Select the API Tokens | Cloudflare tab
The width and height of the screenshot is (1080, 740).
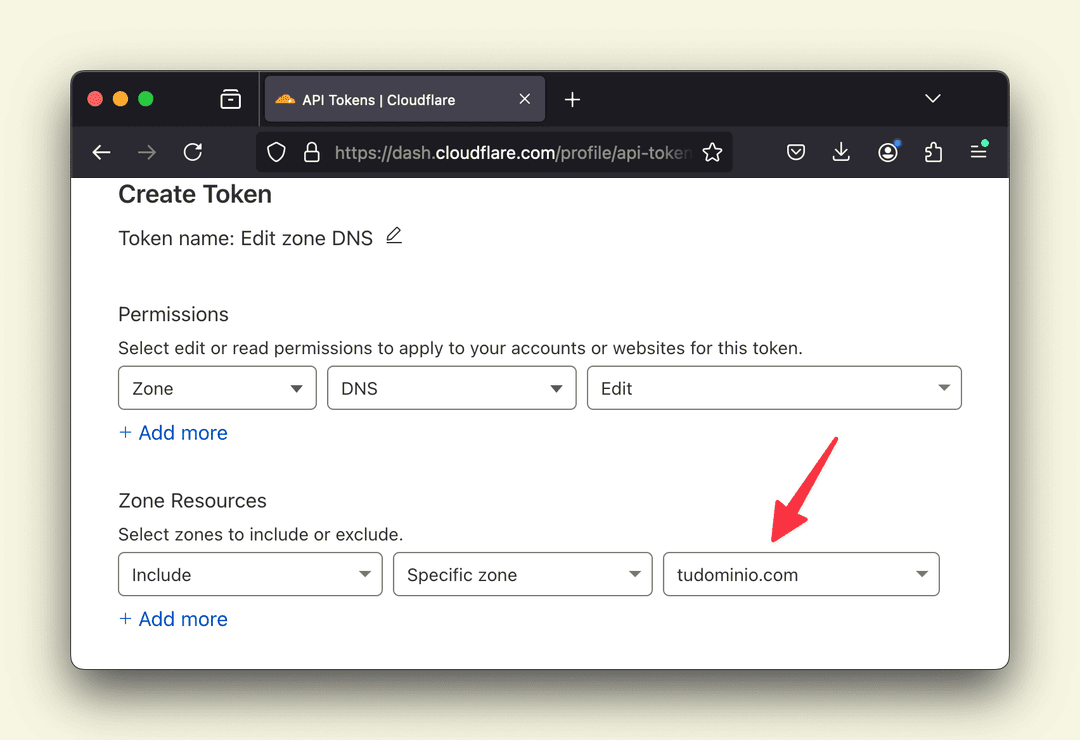pos(405,99)
